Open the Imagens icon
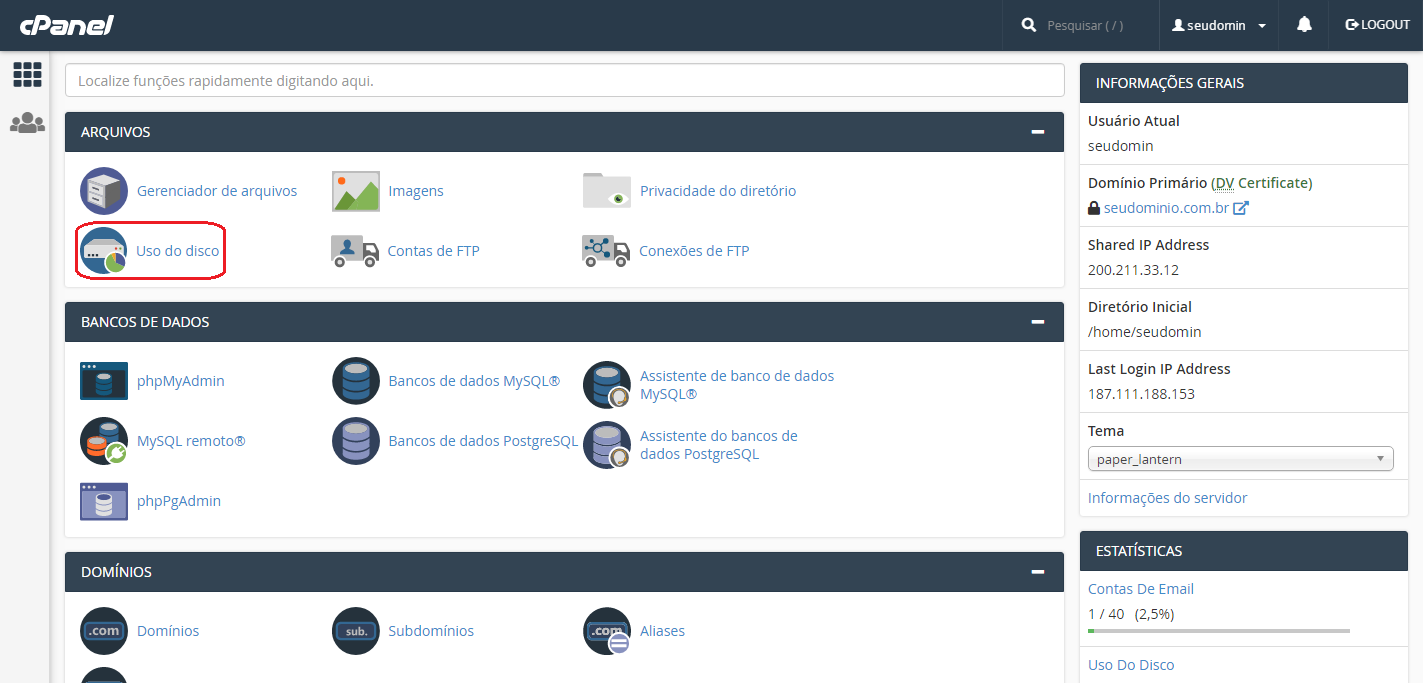The image size is (1423, 683). coord(356,191)
